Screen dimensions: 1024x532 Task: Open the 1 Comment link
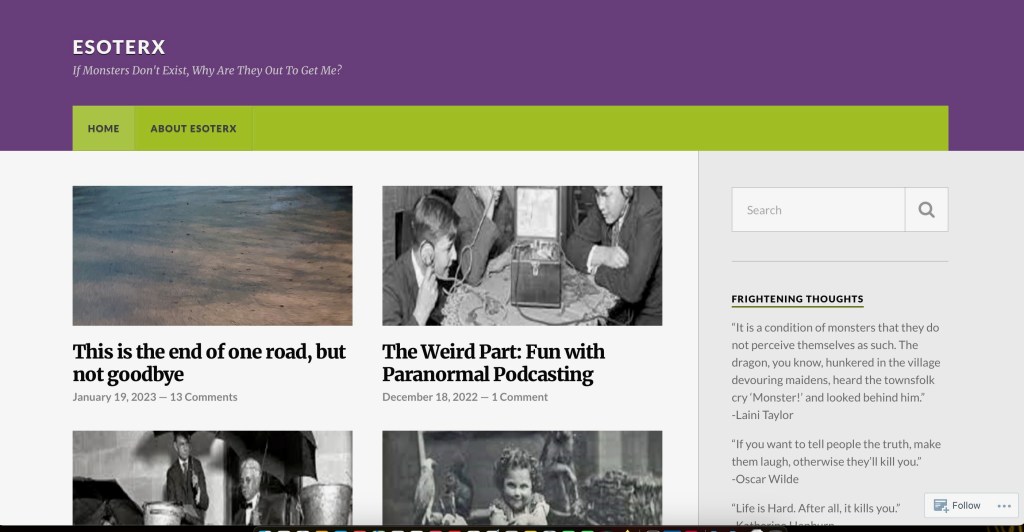click(519, 397)
